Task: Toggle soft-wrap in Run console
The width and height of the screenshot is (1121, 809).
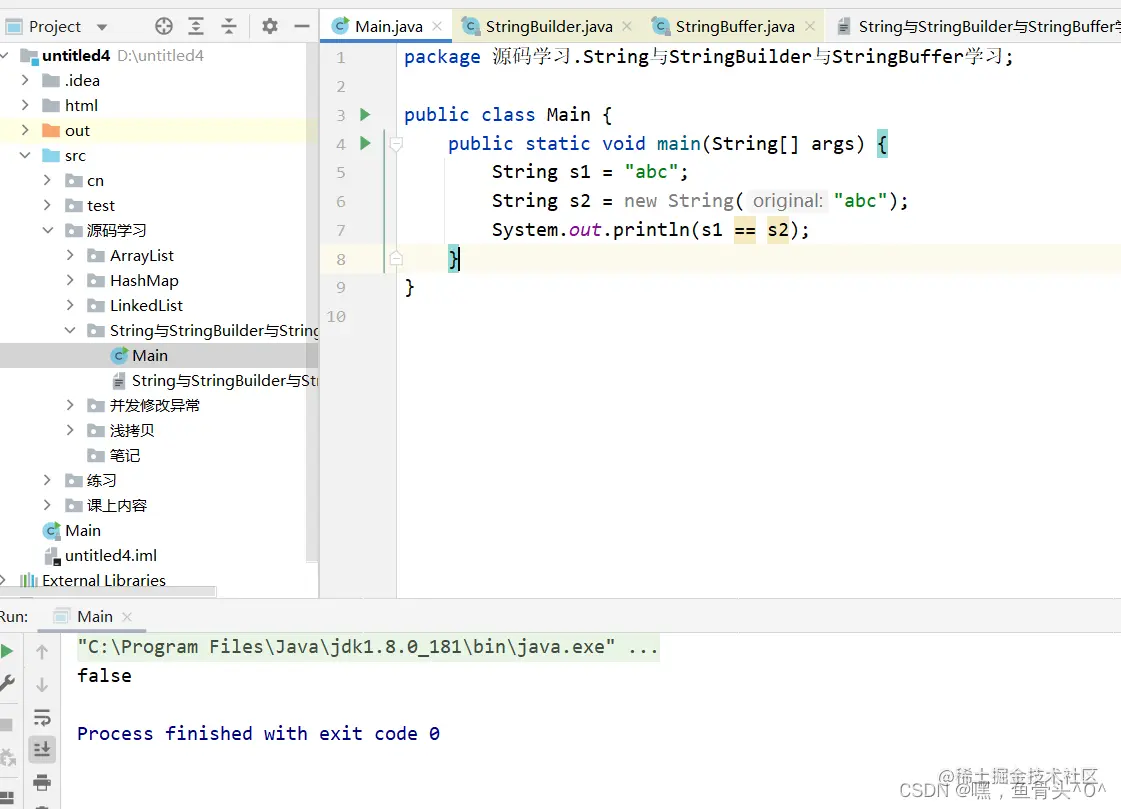Action: pos(42,718)
